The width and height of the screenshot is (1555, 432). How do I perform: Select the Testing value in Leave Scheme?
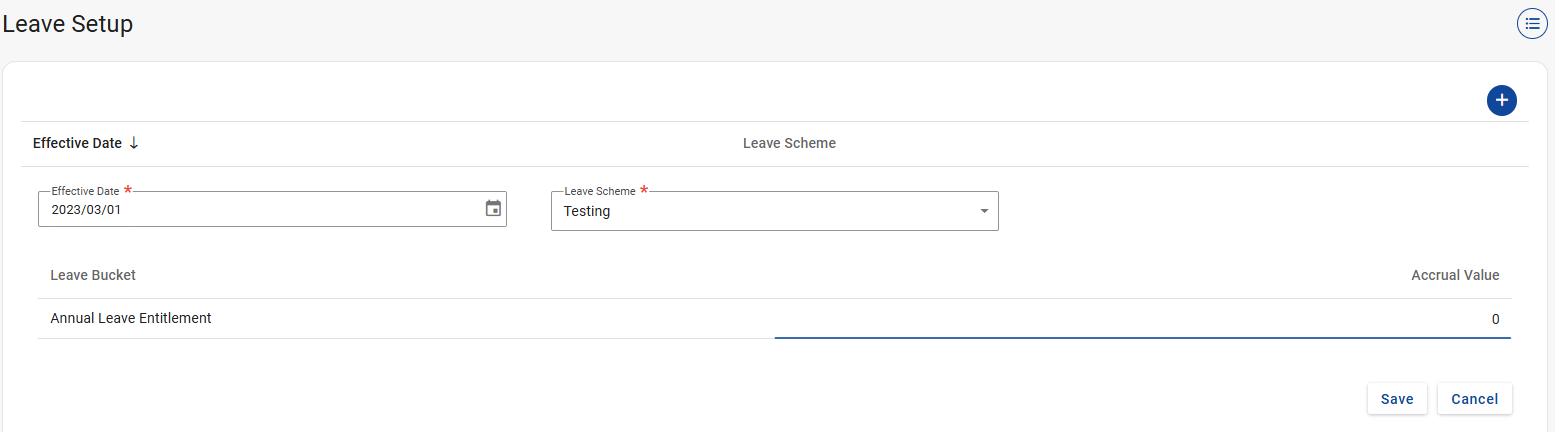click(587, 211)
